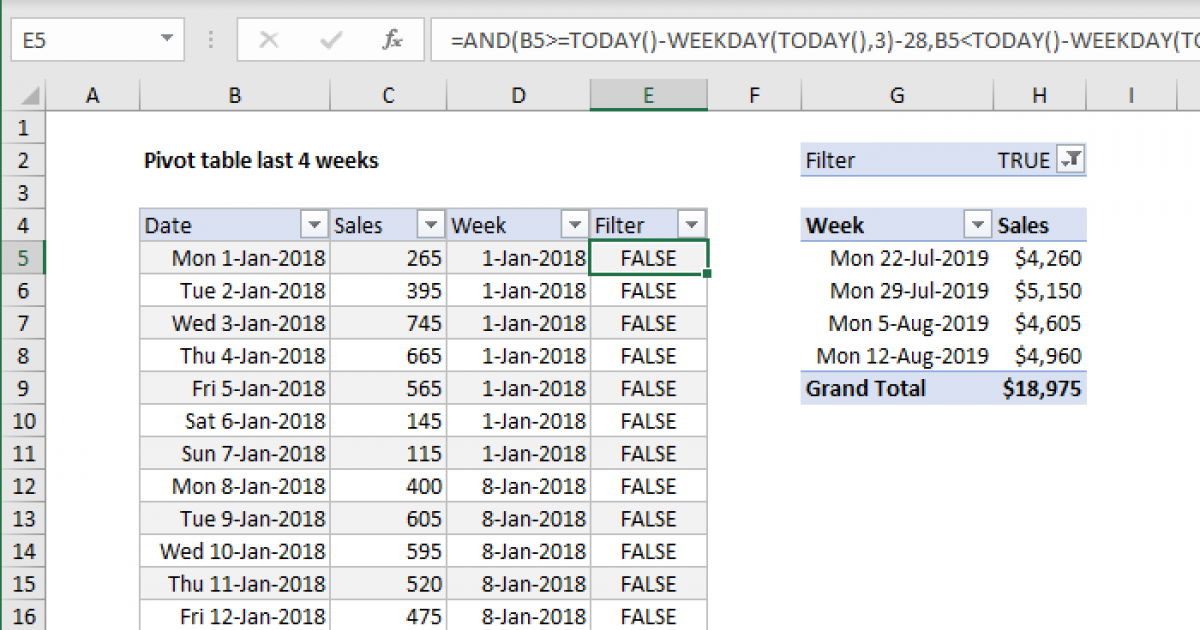The width and height of the screenshot is (1200, 630).
Task: Click the Cancel (X) icon beside formula bar
Action: [268, 40]
